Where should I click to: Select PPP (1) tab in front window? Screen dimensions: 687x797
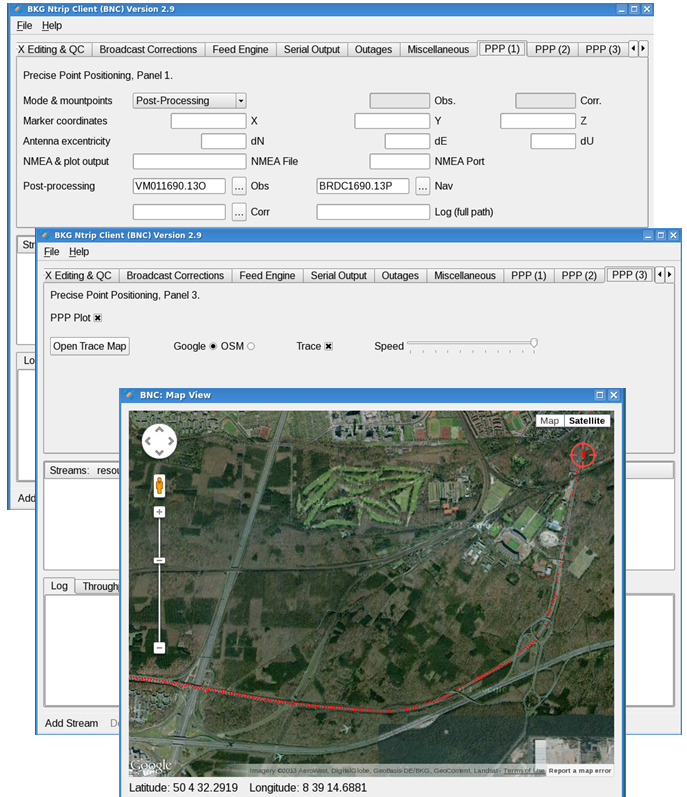tap(528, 275)
